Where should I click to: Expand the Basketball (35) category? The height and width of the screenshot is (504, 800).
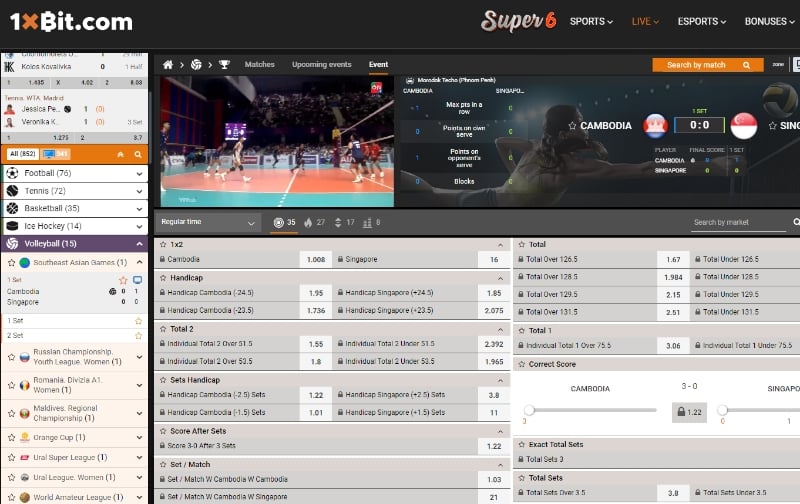click(139, 209)
